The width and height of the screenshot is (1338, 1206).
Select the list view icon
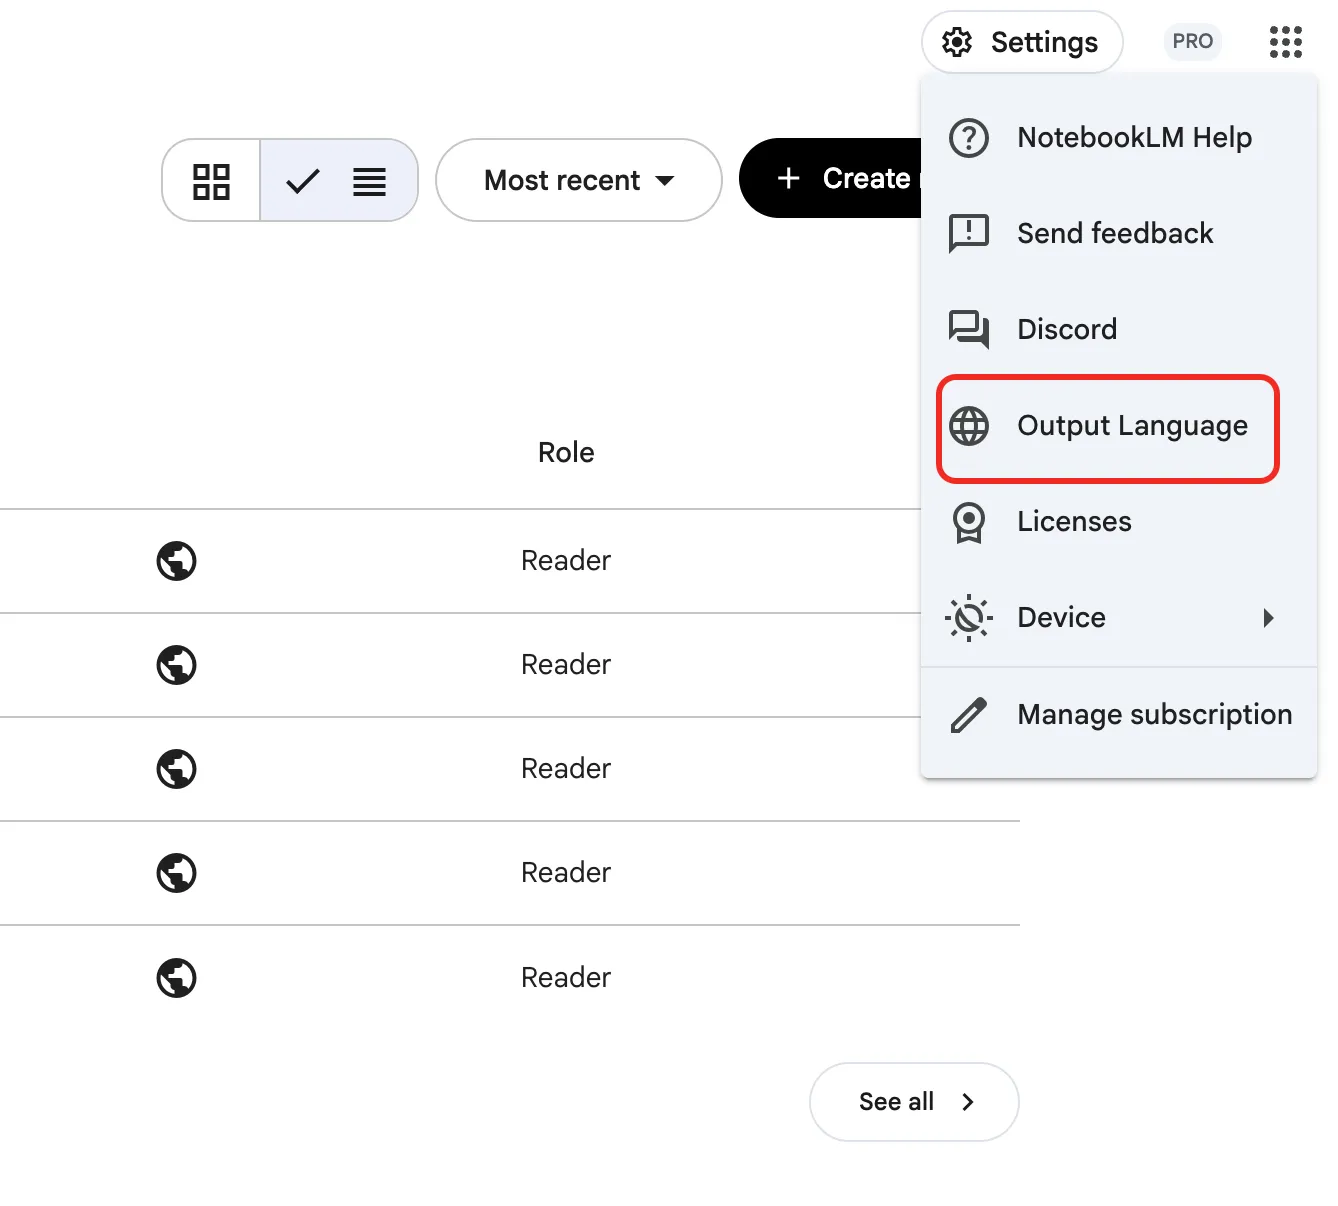[x=368, y=181]
